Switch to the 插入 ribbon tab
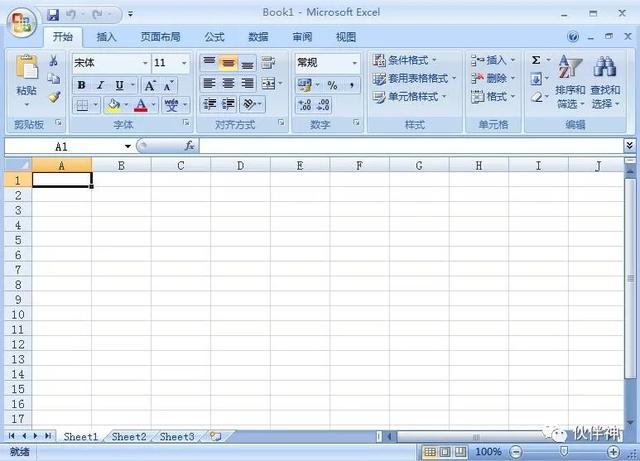 pyautogui.click(x=106, y=37)
